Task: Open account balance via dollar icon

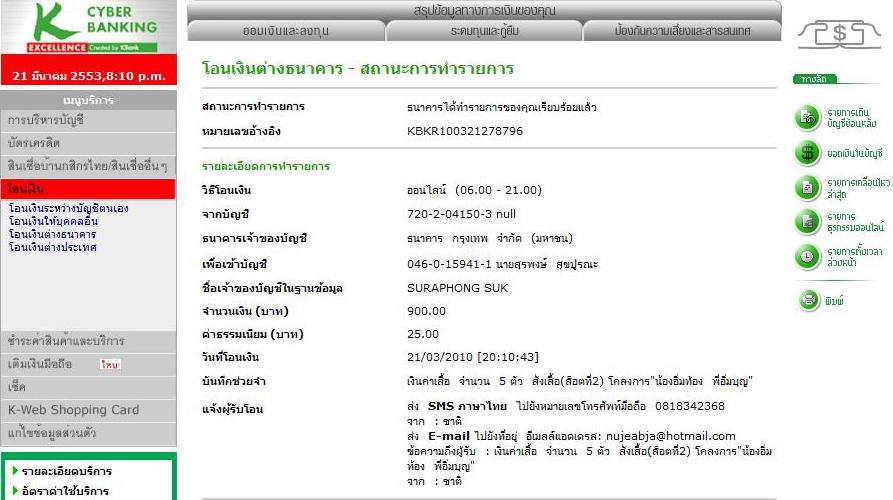Action: coord(808,152)
